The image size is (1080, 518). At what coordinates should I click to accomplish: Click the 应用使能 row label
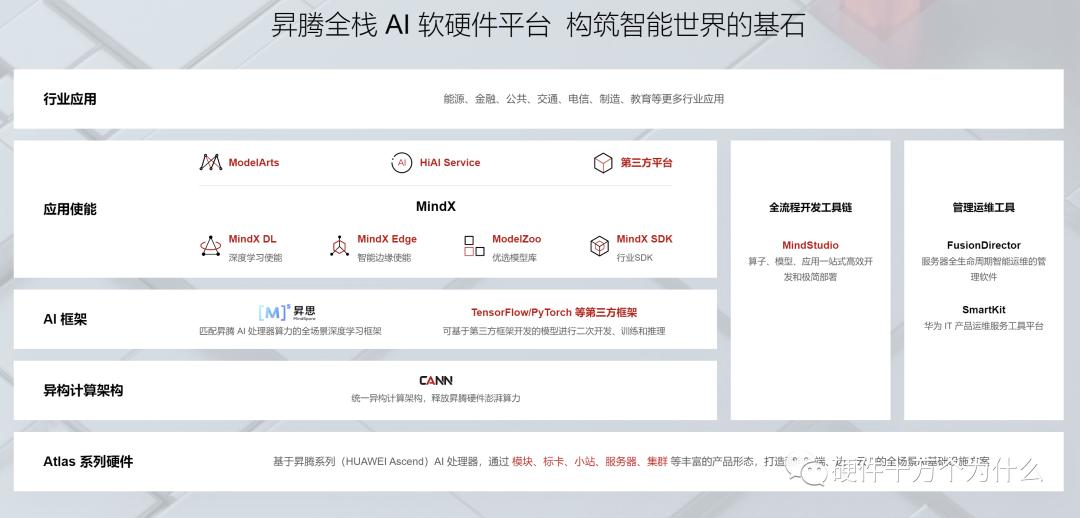(70, 209)
